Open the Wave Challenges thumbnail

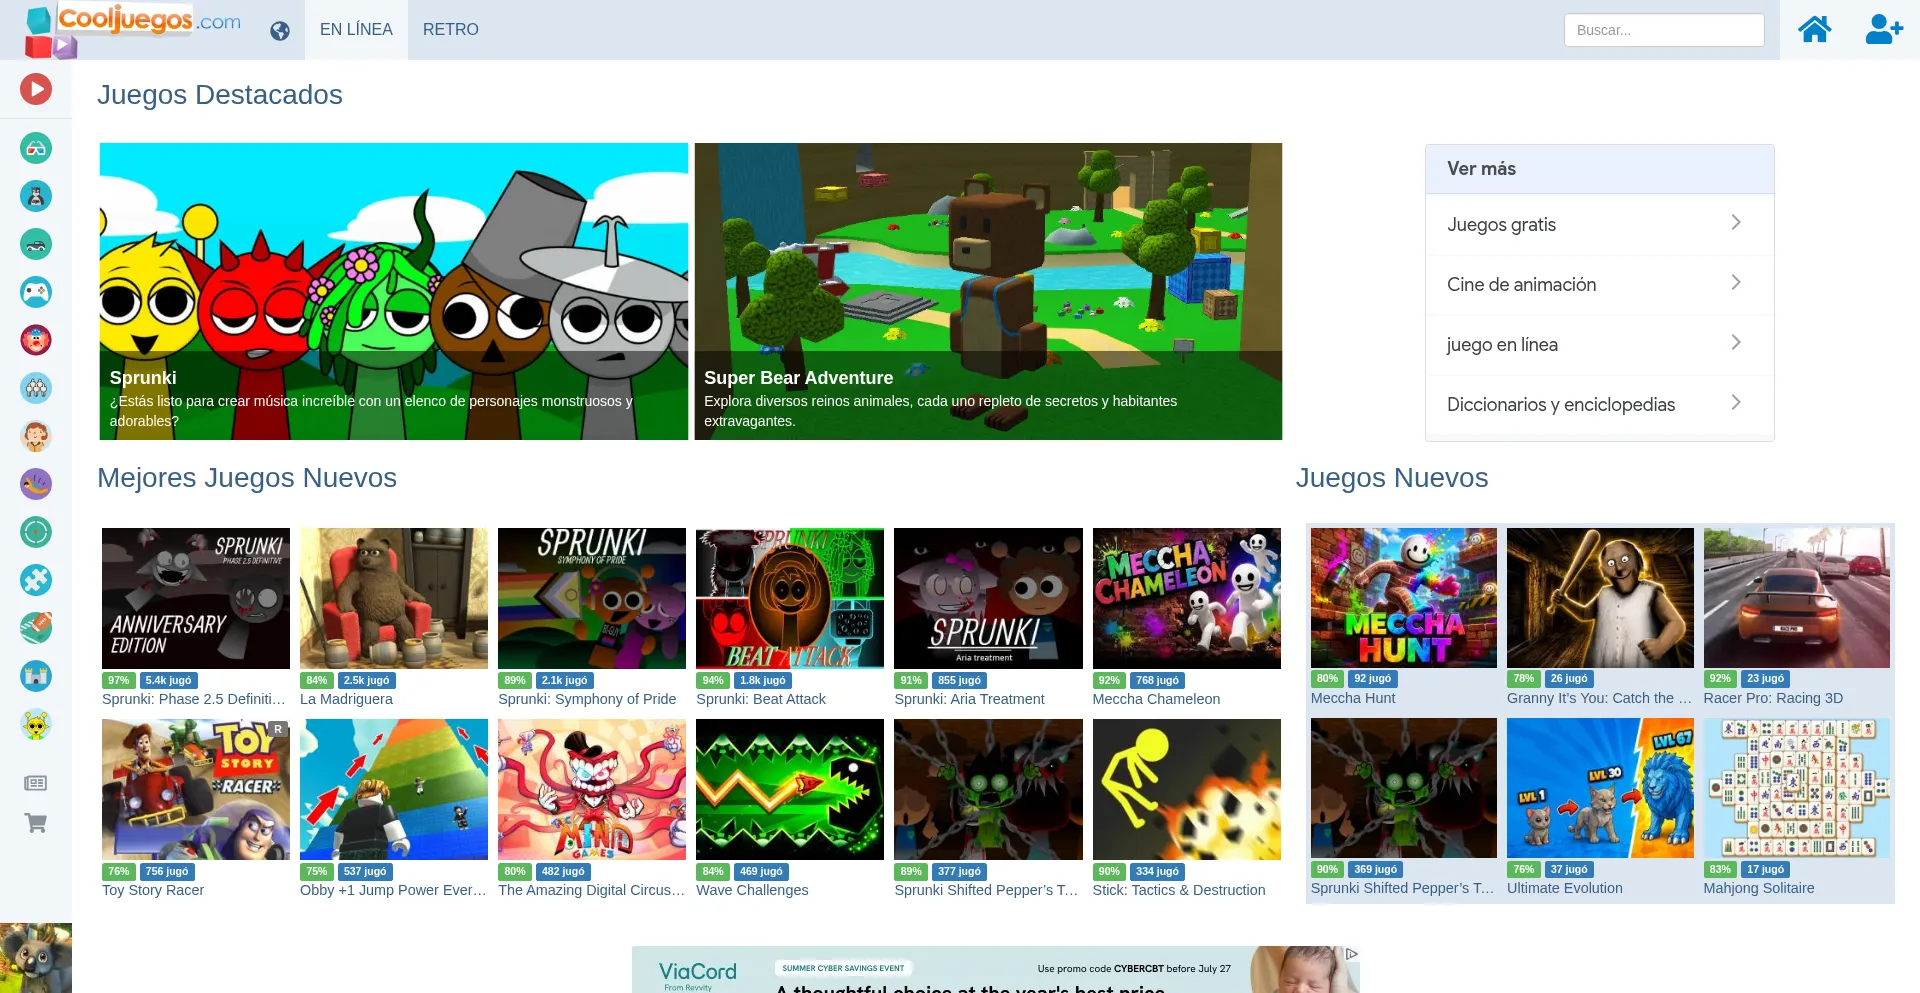[790, 789]
